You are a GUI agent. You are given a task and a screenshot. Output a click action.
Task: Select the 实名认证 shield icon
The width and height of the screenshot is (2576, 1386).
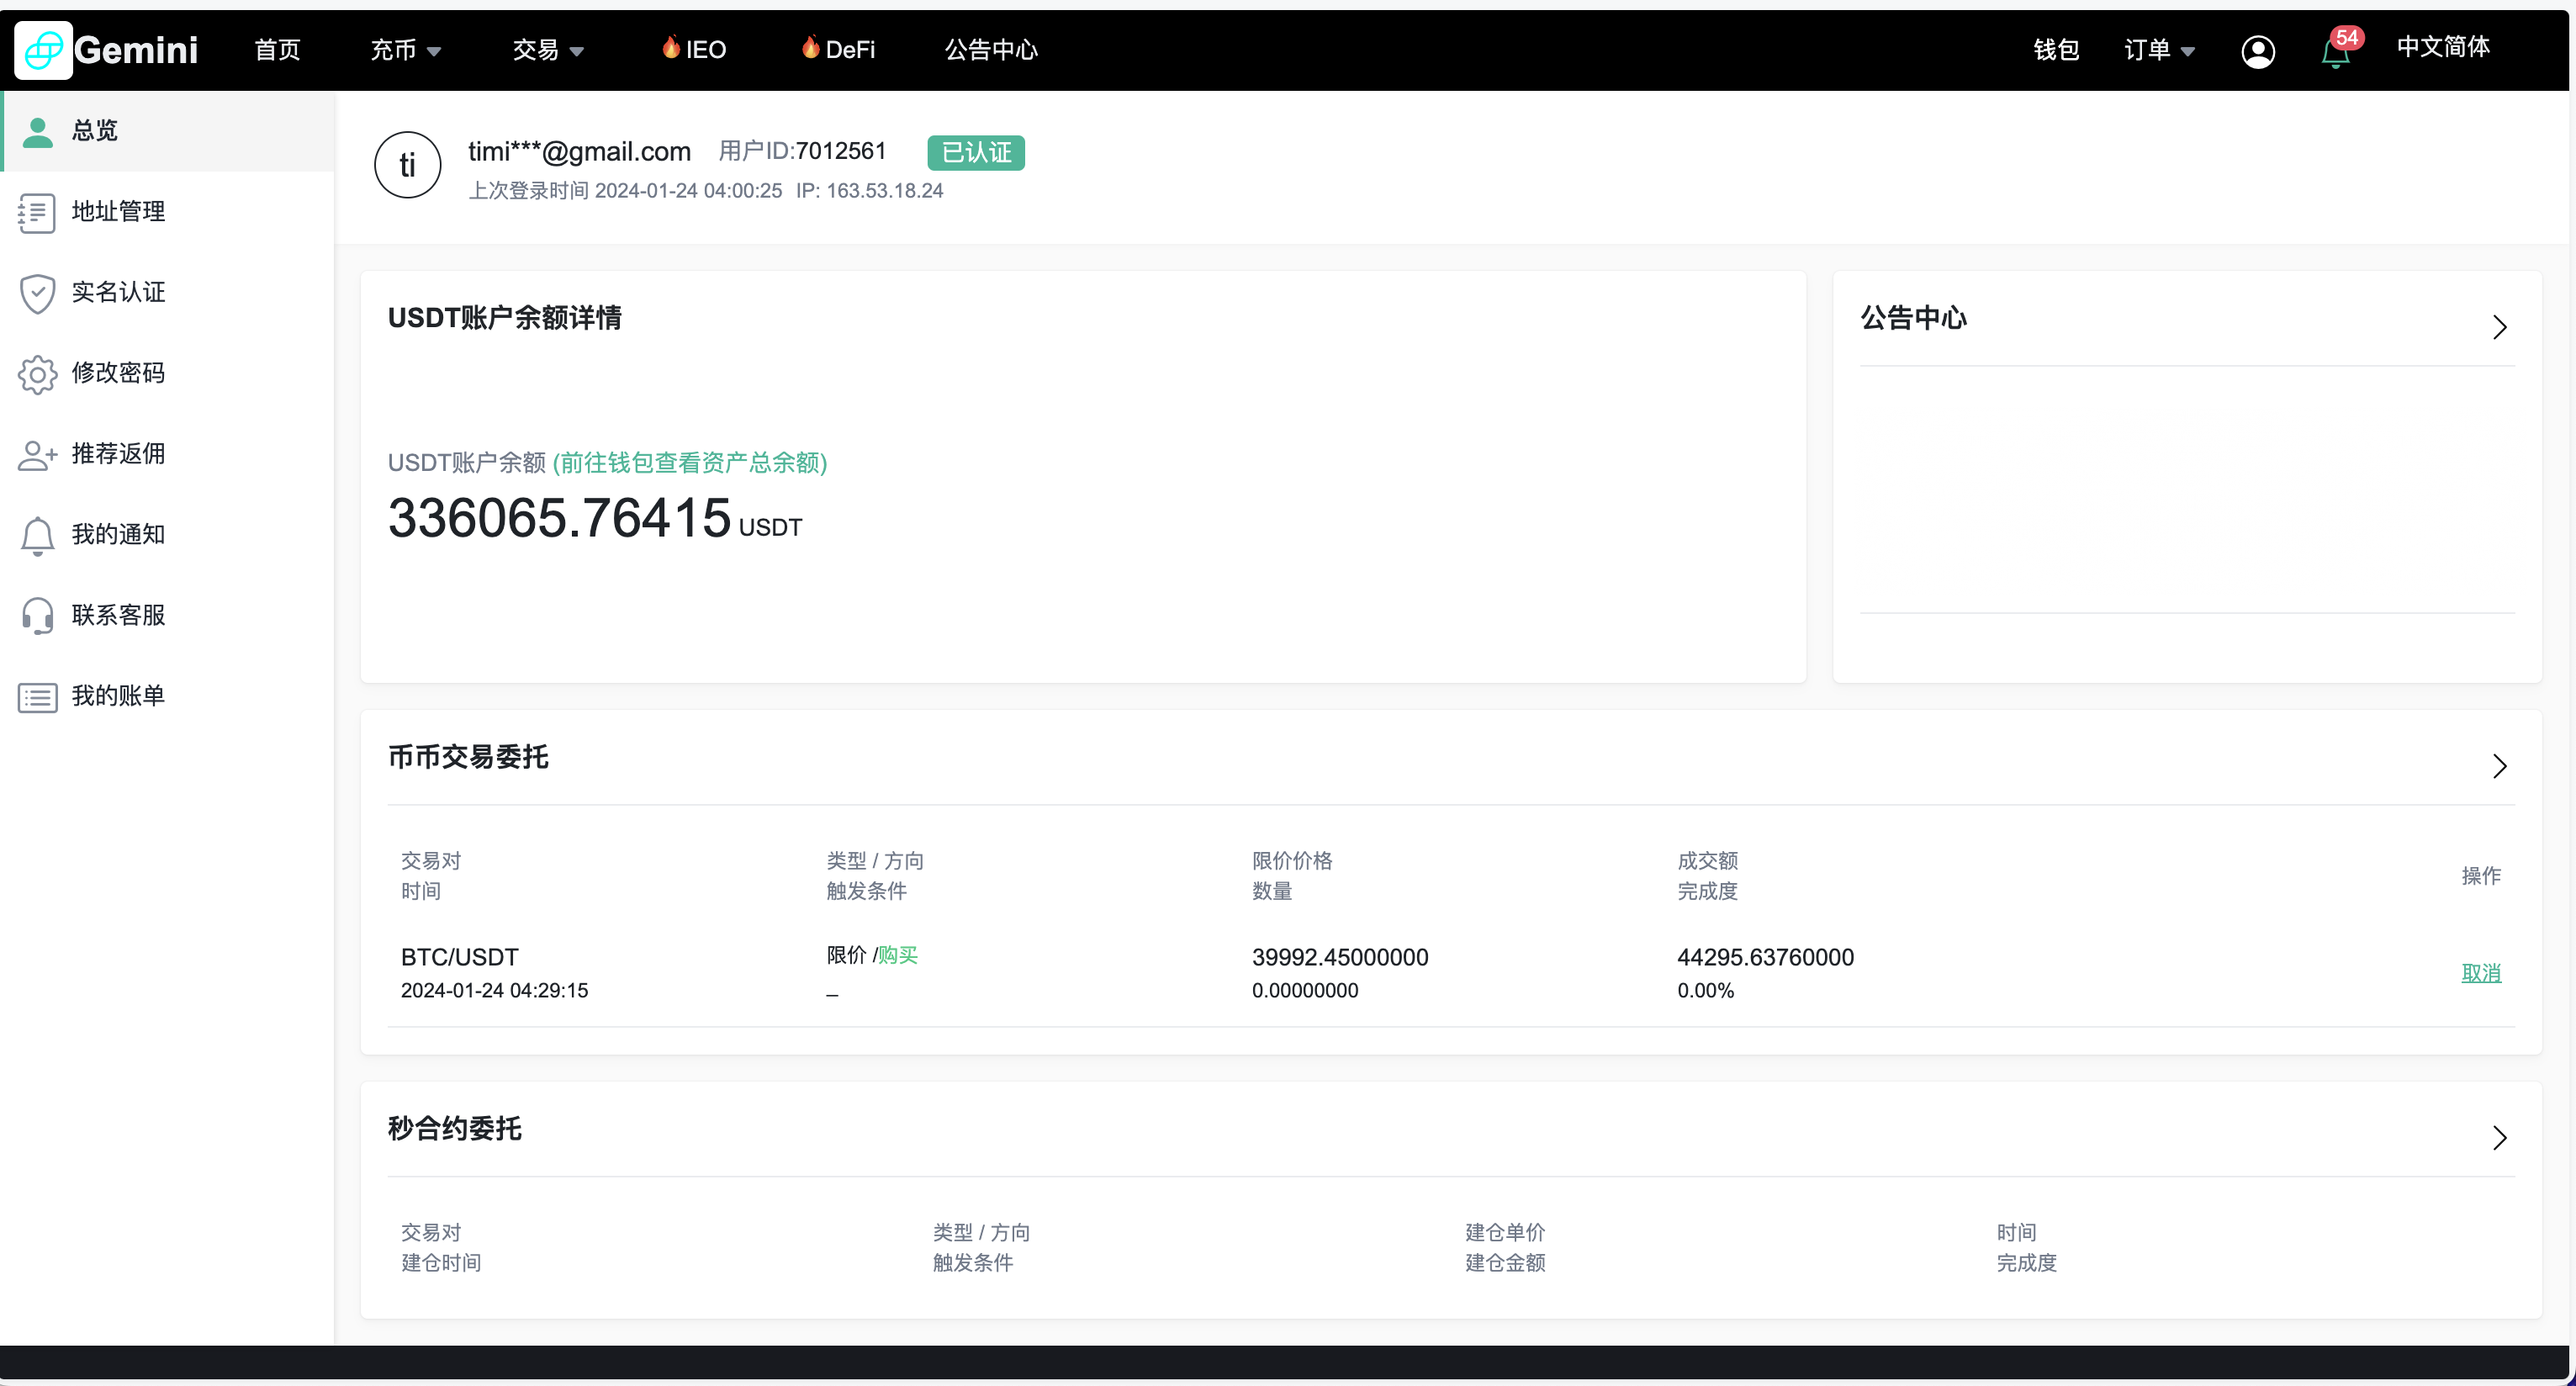[37, 293]
